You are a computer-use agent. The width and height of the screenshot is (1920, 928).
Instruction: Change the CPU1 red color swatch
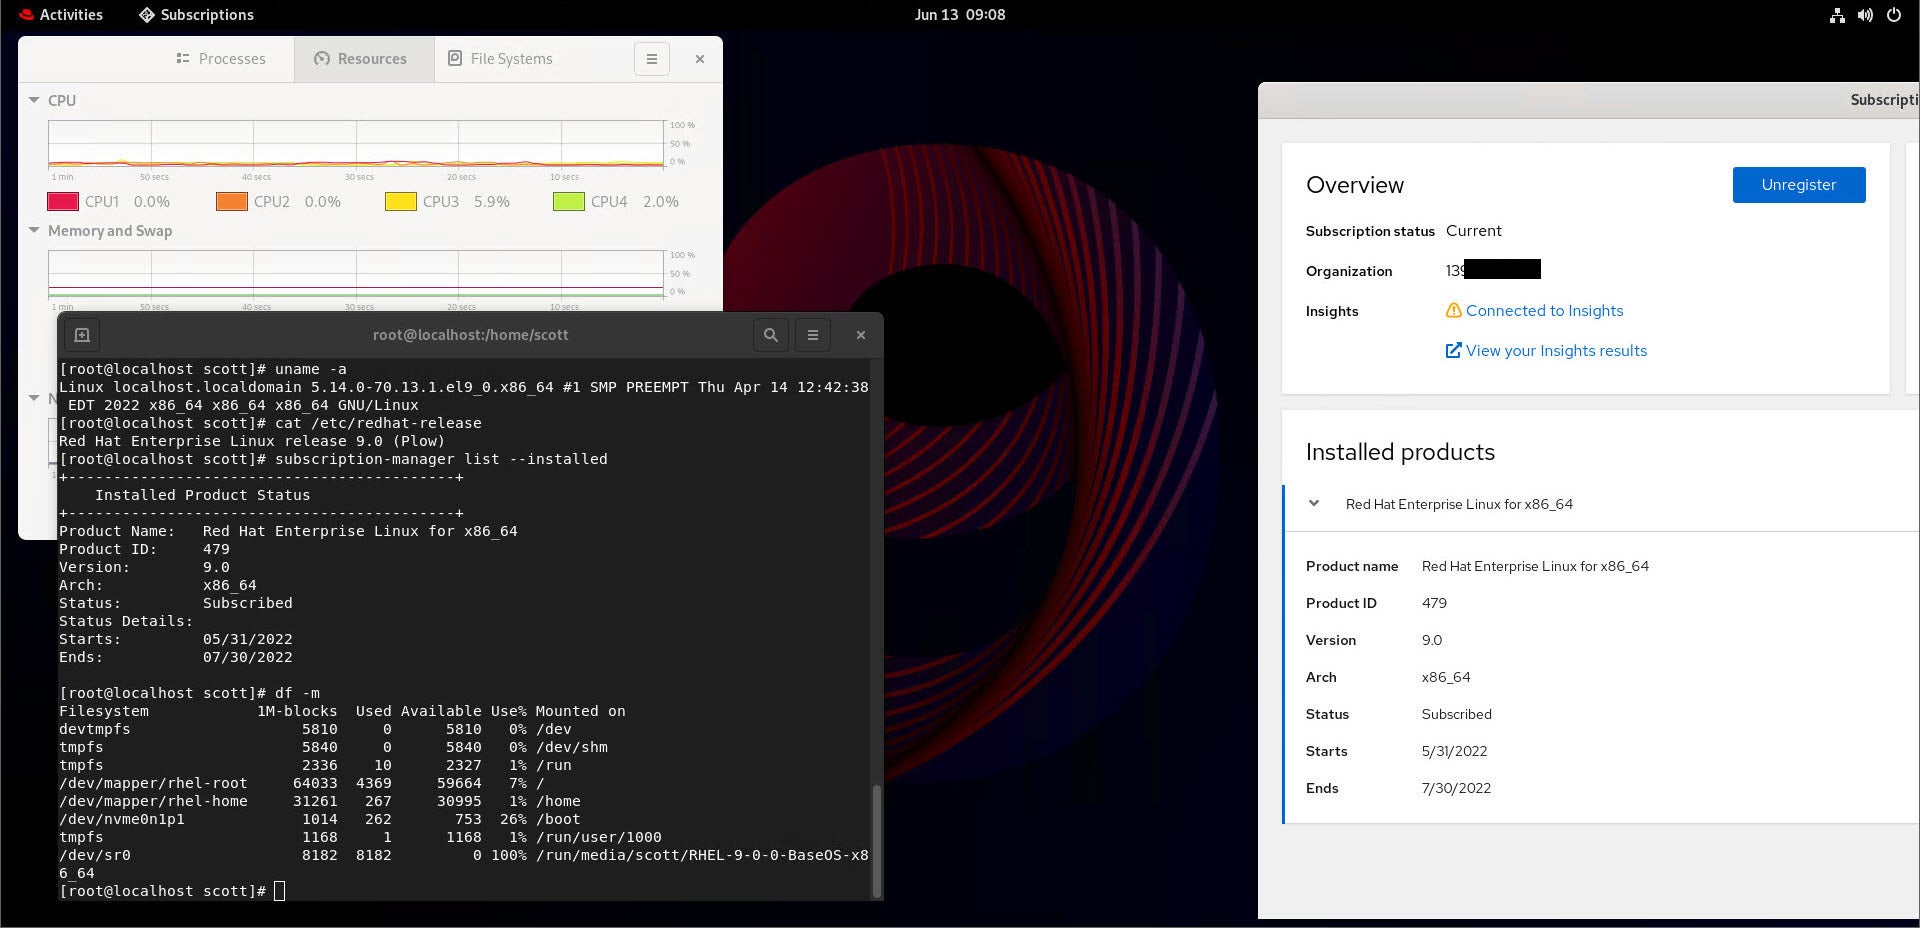63,201
